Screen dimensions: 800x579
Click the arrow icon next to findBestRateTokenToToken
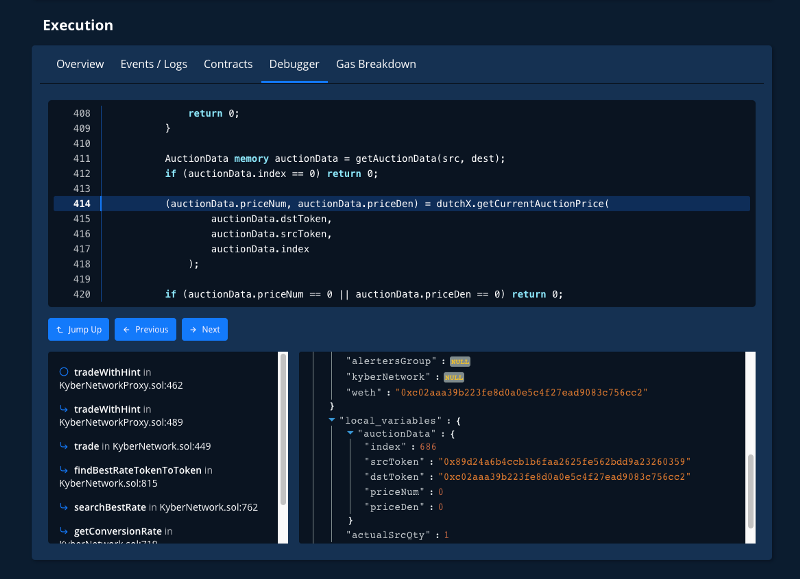tap(64, 470)
